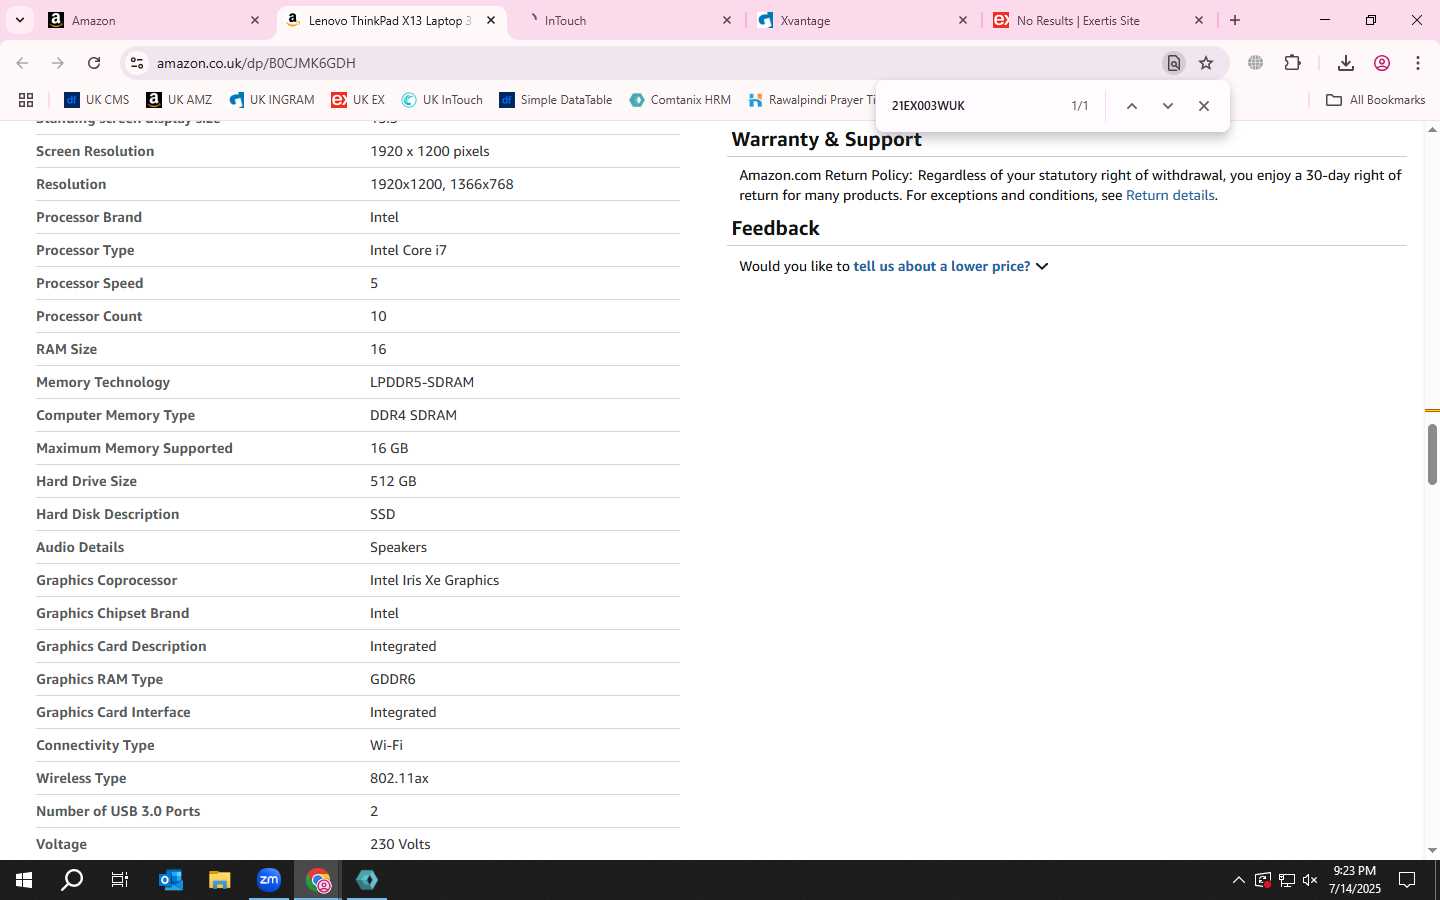Open the Extensions puzzle icon

click(1293, 63)
